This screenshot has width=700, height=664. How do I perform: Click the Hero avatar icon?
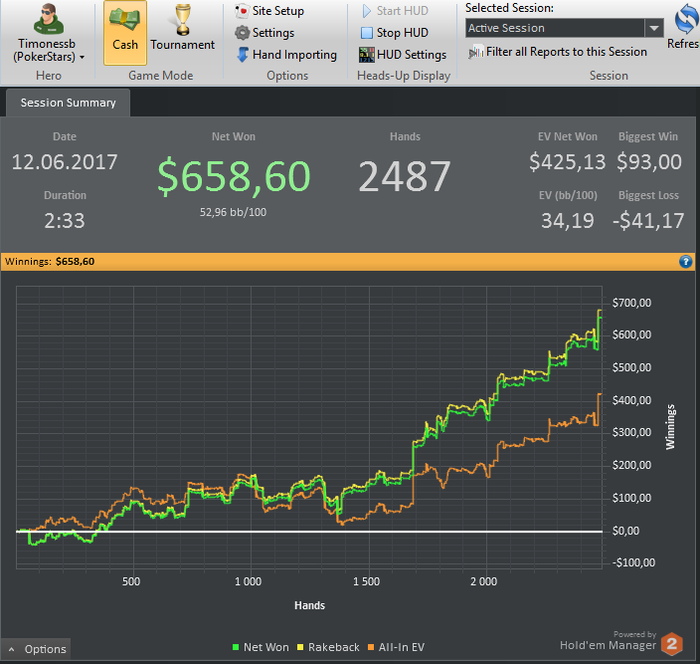(x=49, y=19)
